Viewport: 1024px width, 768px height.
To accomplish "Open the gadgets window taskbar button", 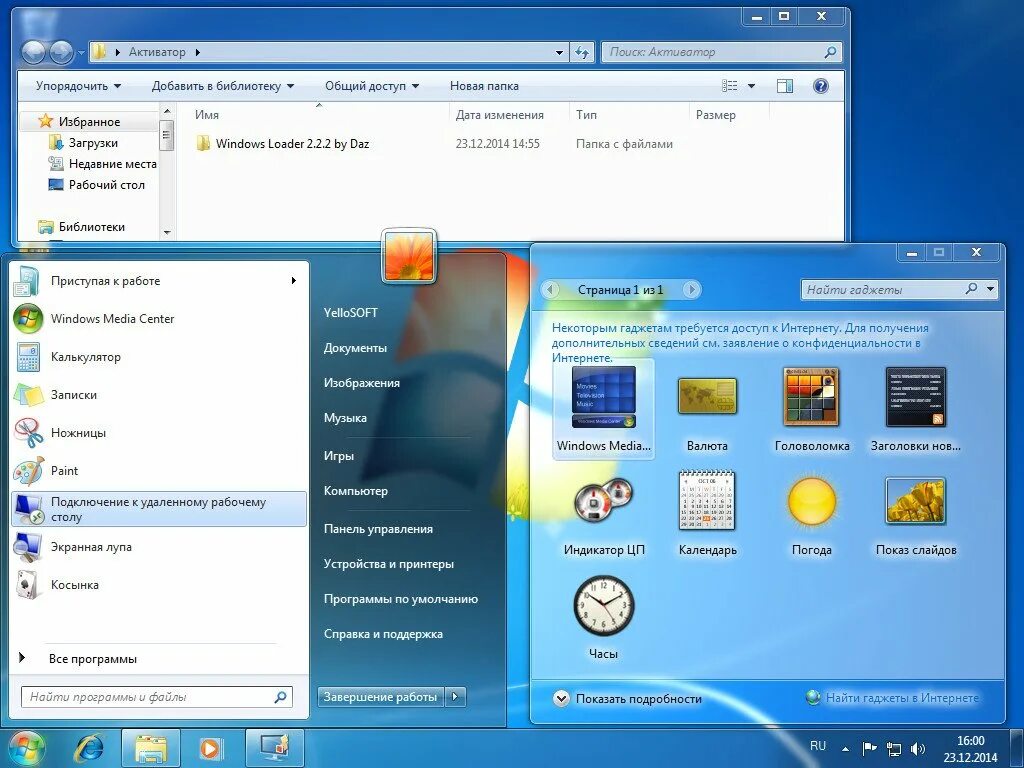I will pyautogui.click(x=274, y=748).
